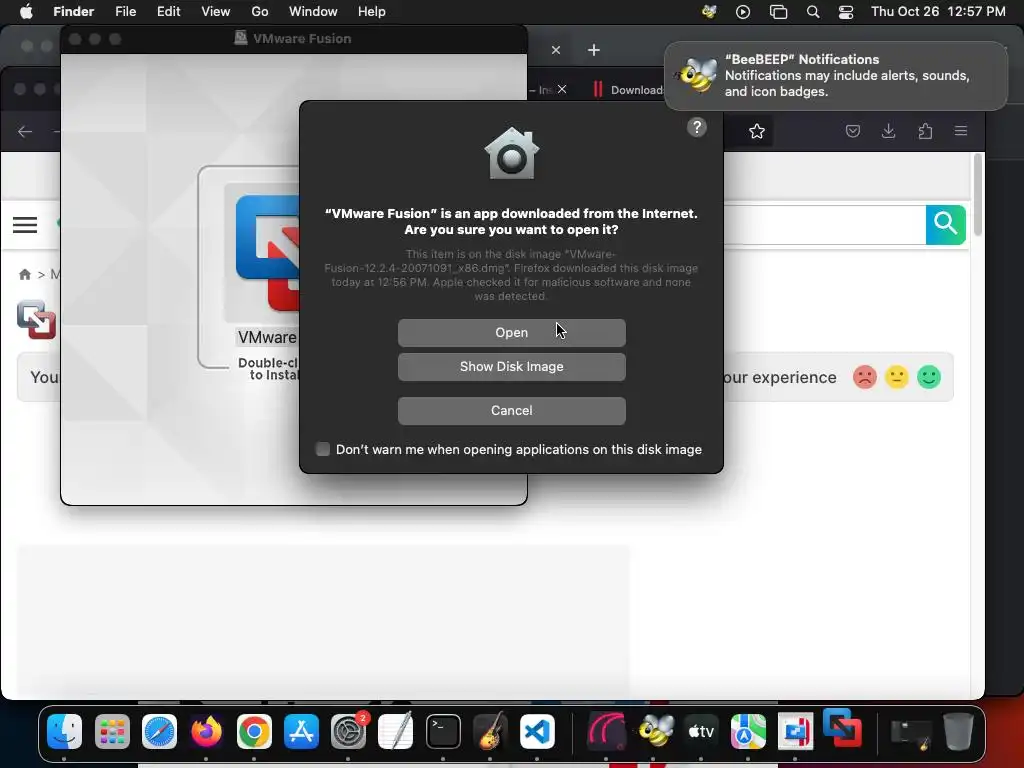Click the BeeBEEP icon in the menu bar
This screenshot has width=1024, height=768.
(709, 12)
